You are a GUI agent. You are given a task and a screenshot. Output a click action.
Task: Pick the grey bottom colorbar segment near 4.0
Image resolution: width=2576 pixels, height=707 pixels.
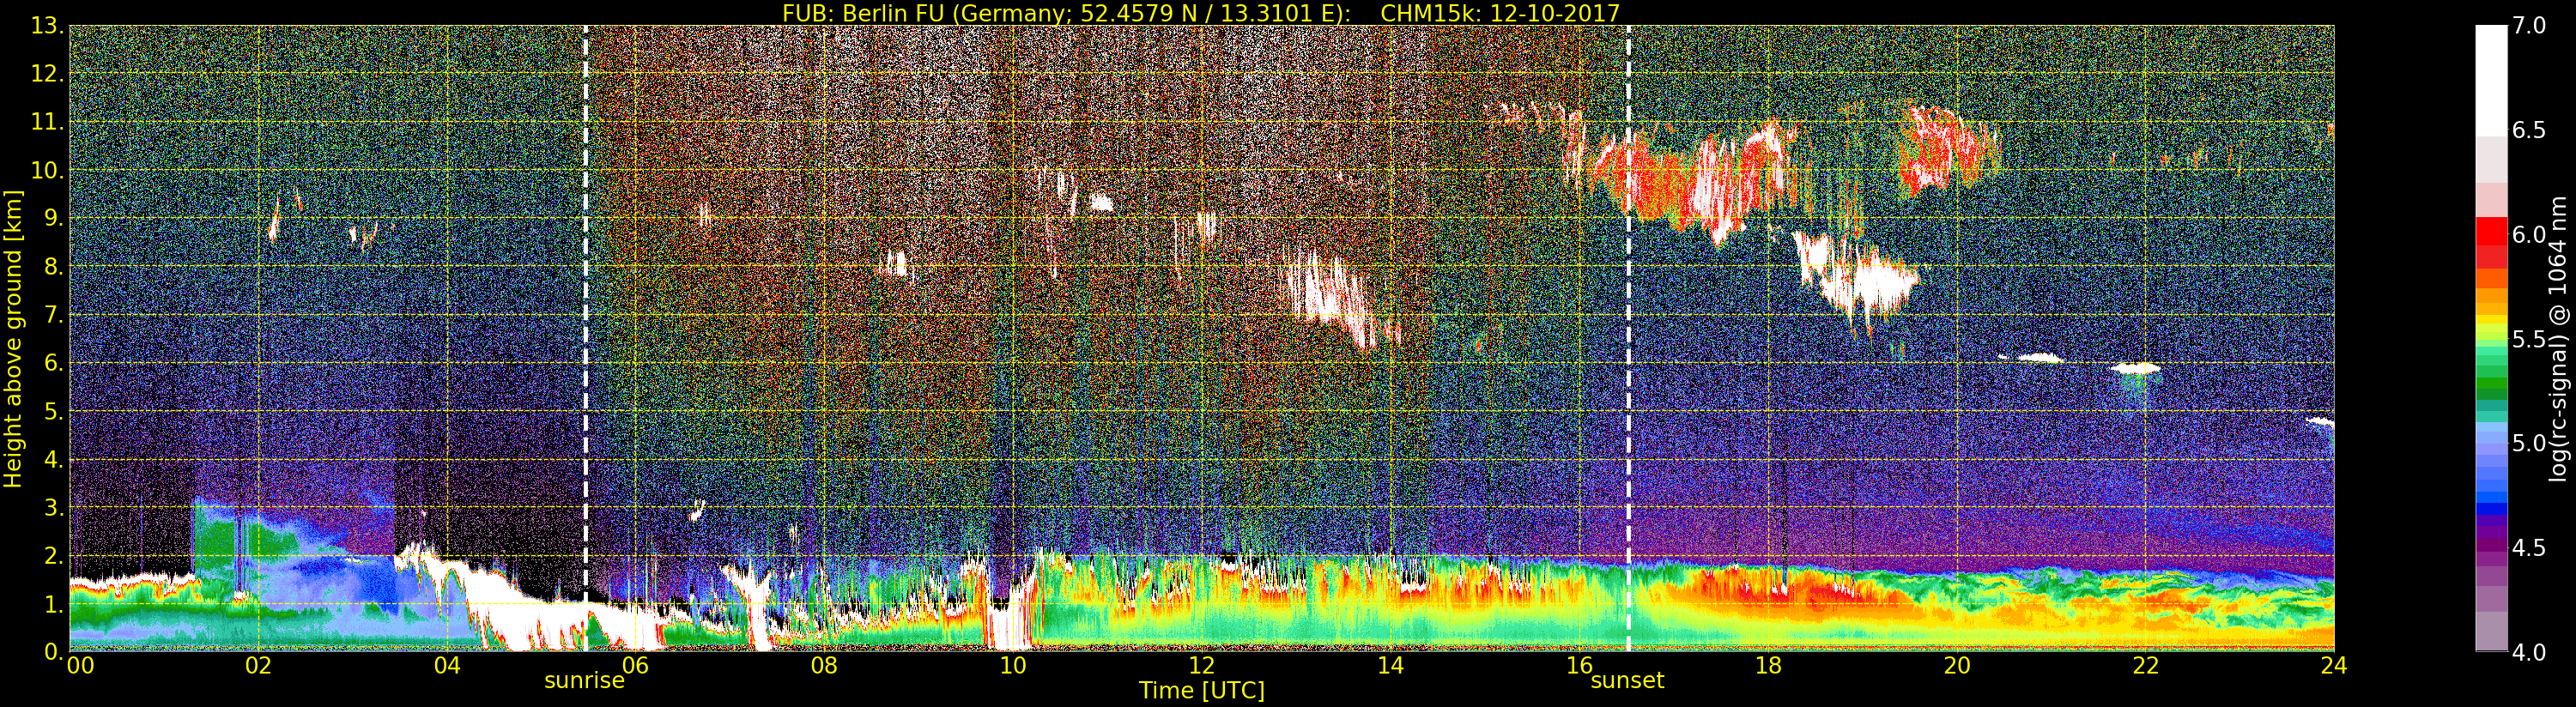click(2491, 631)
